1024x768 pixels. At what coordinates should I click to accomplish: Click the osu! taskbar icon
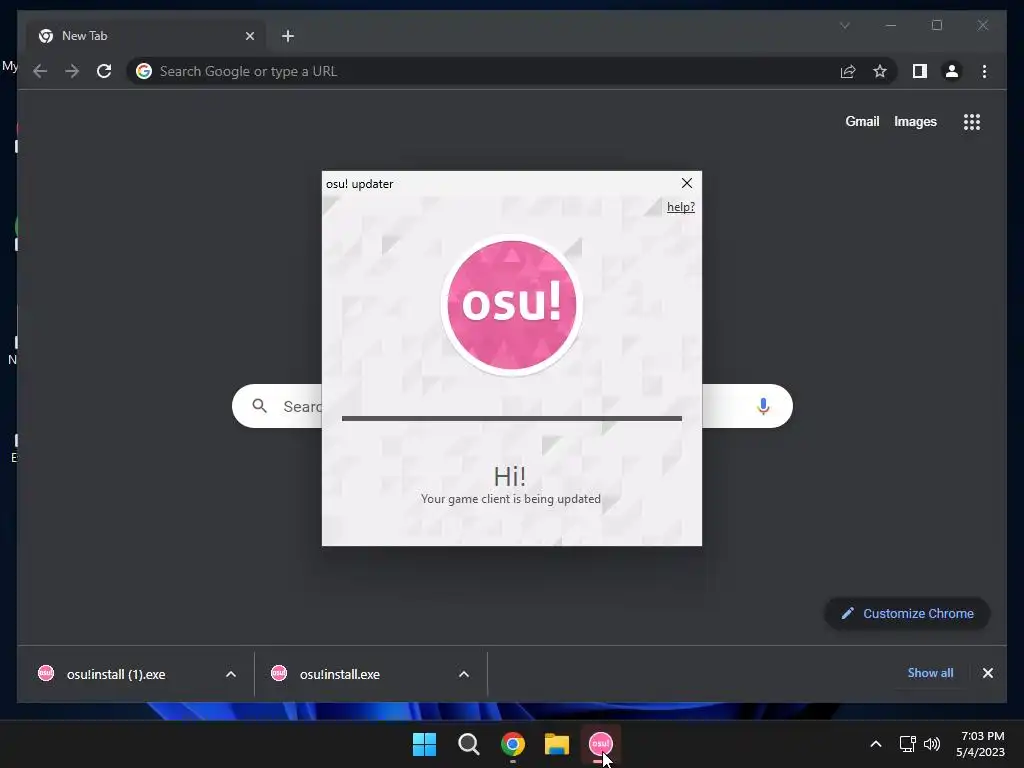(601, 744)
